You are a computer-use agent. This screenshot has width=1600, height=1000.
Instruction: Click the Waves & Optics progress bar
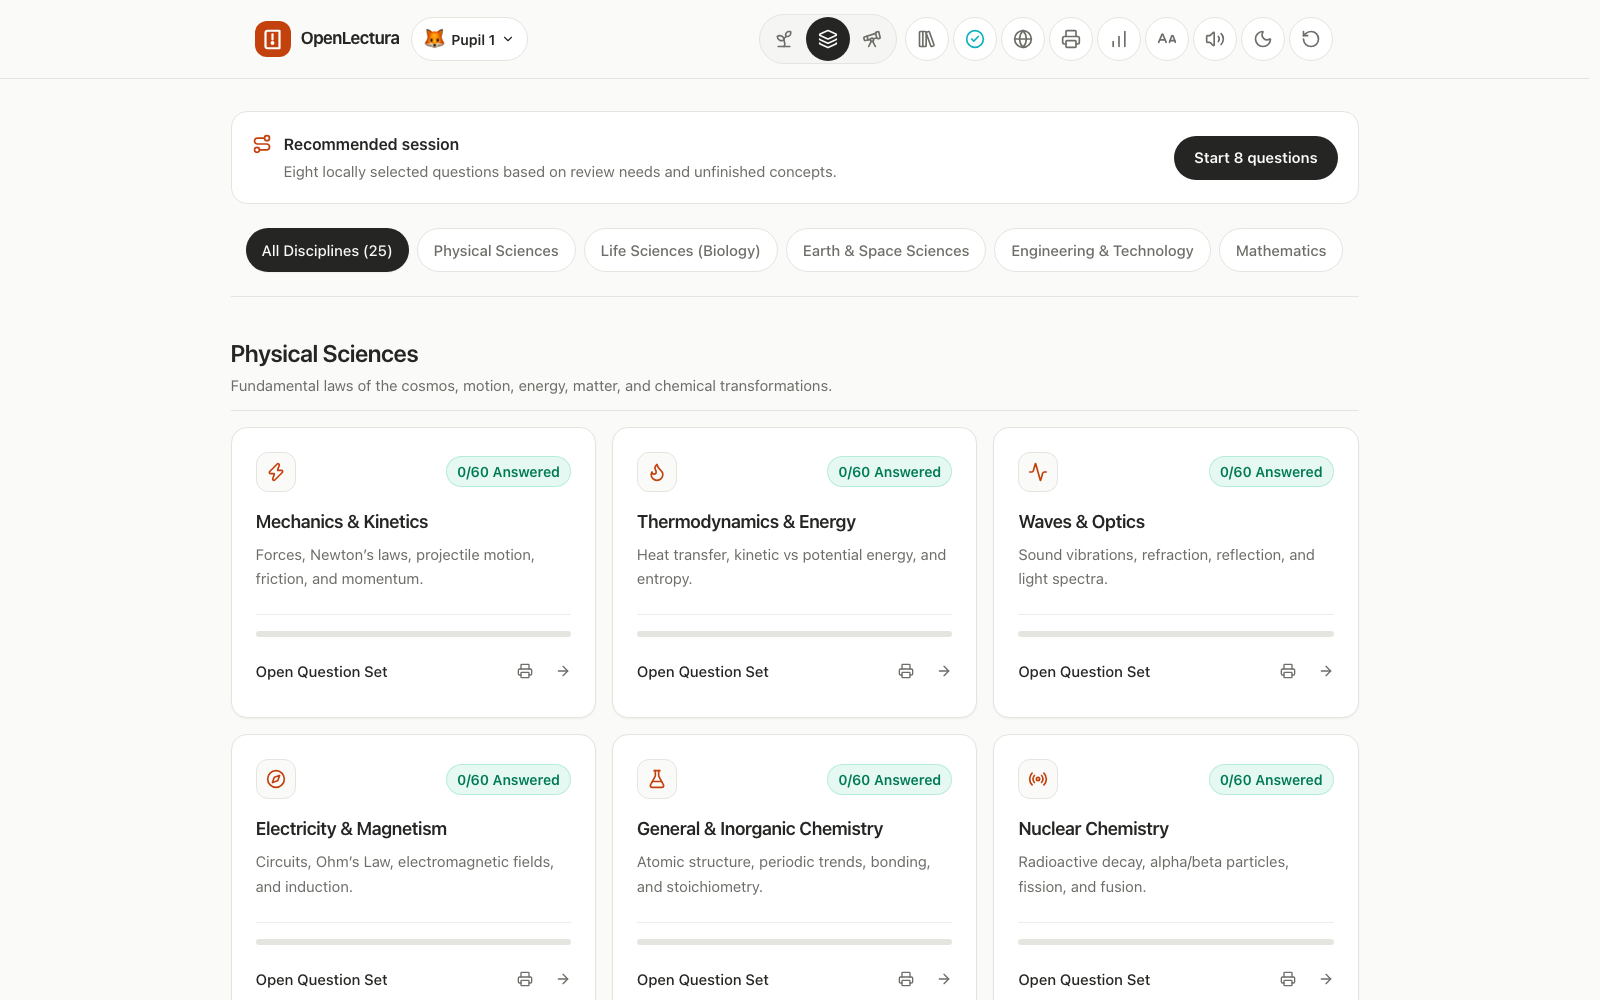1176,634
